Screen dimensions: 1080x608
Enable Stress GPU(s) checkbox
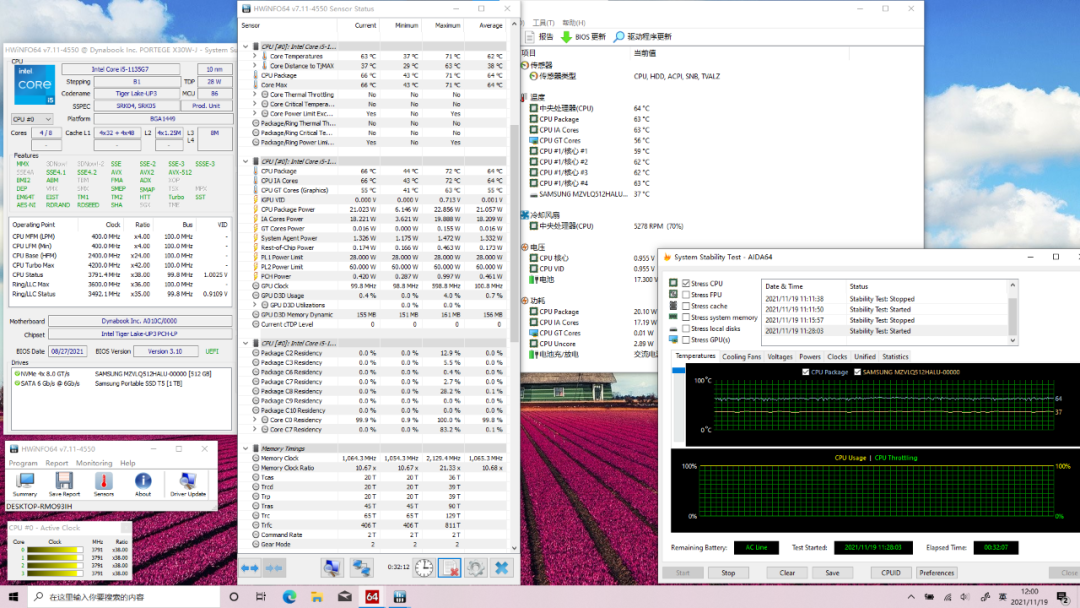tap(686, 339)
